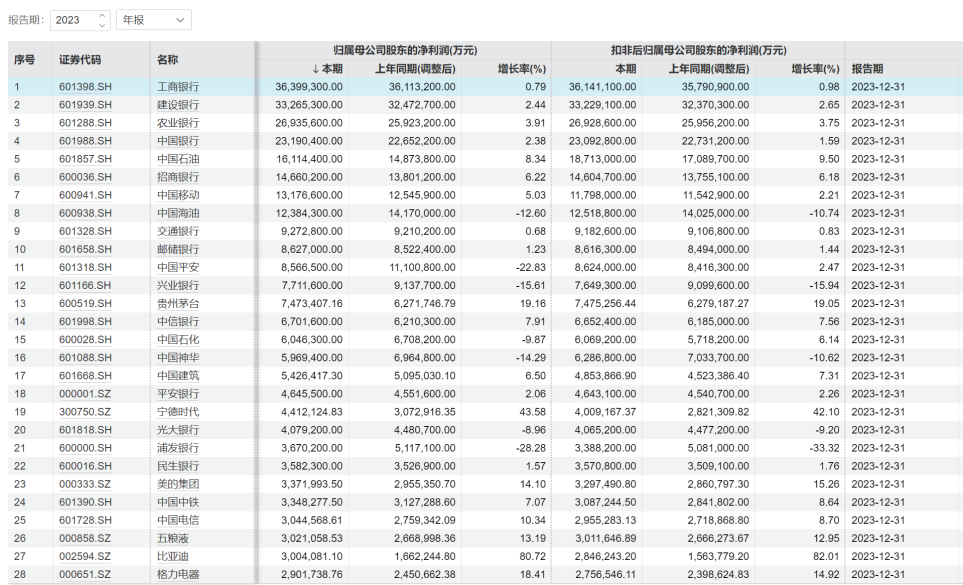Screen dimensions: 963x585
Task: Open stock name link 交通银行
Action: coord(177,231)
